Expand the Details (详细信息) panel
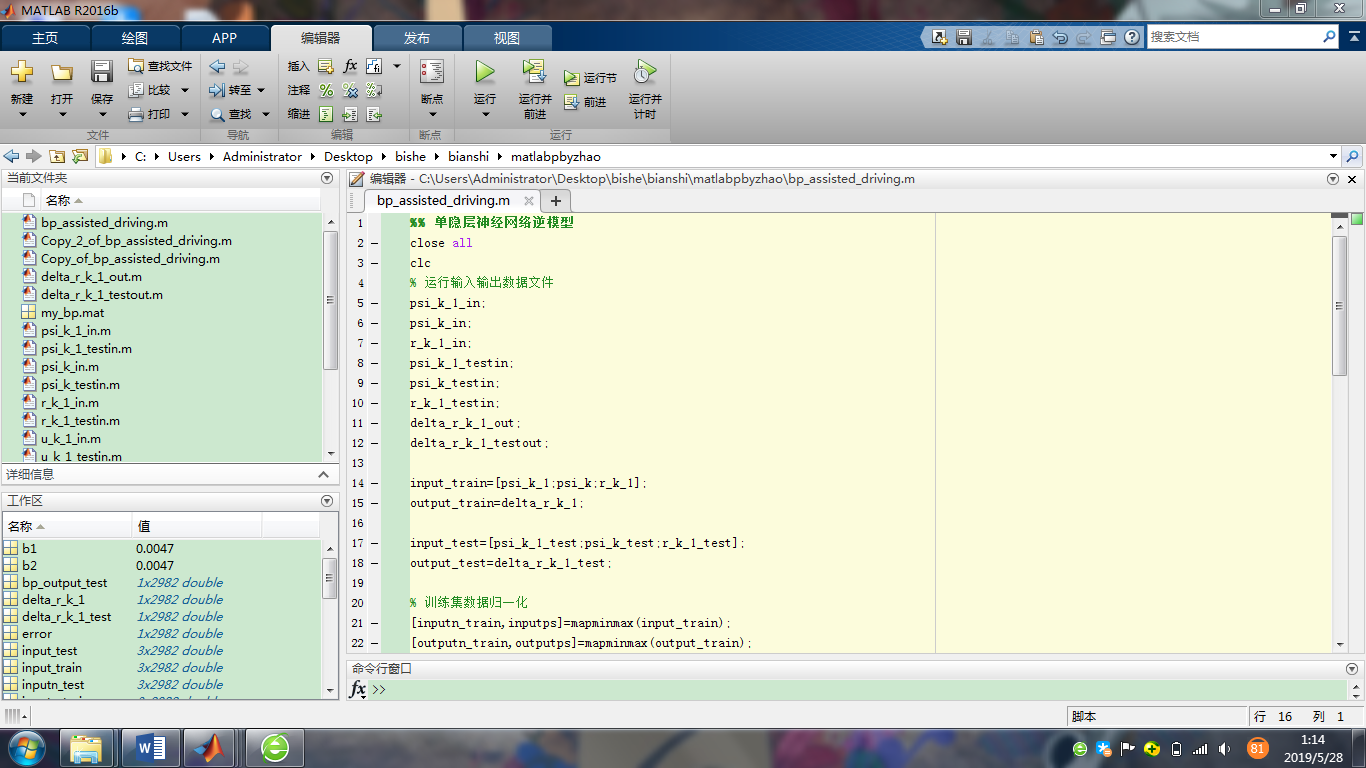 click(323, 475)
